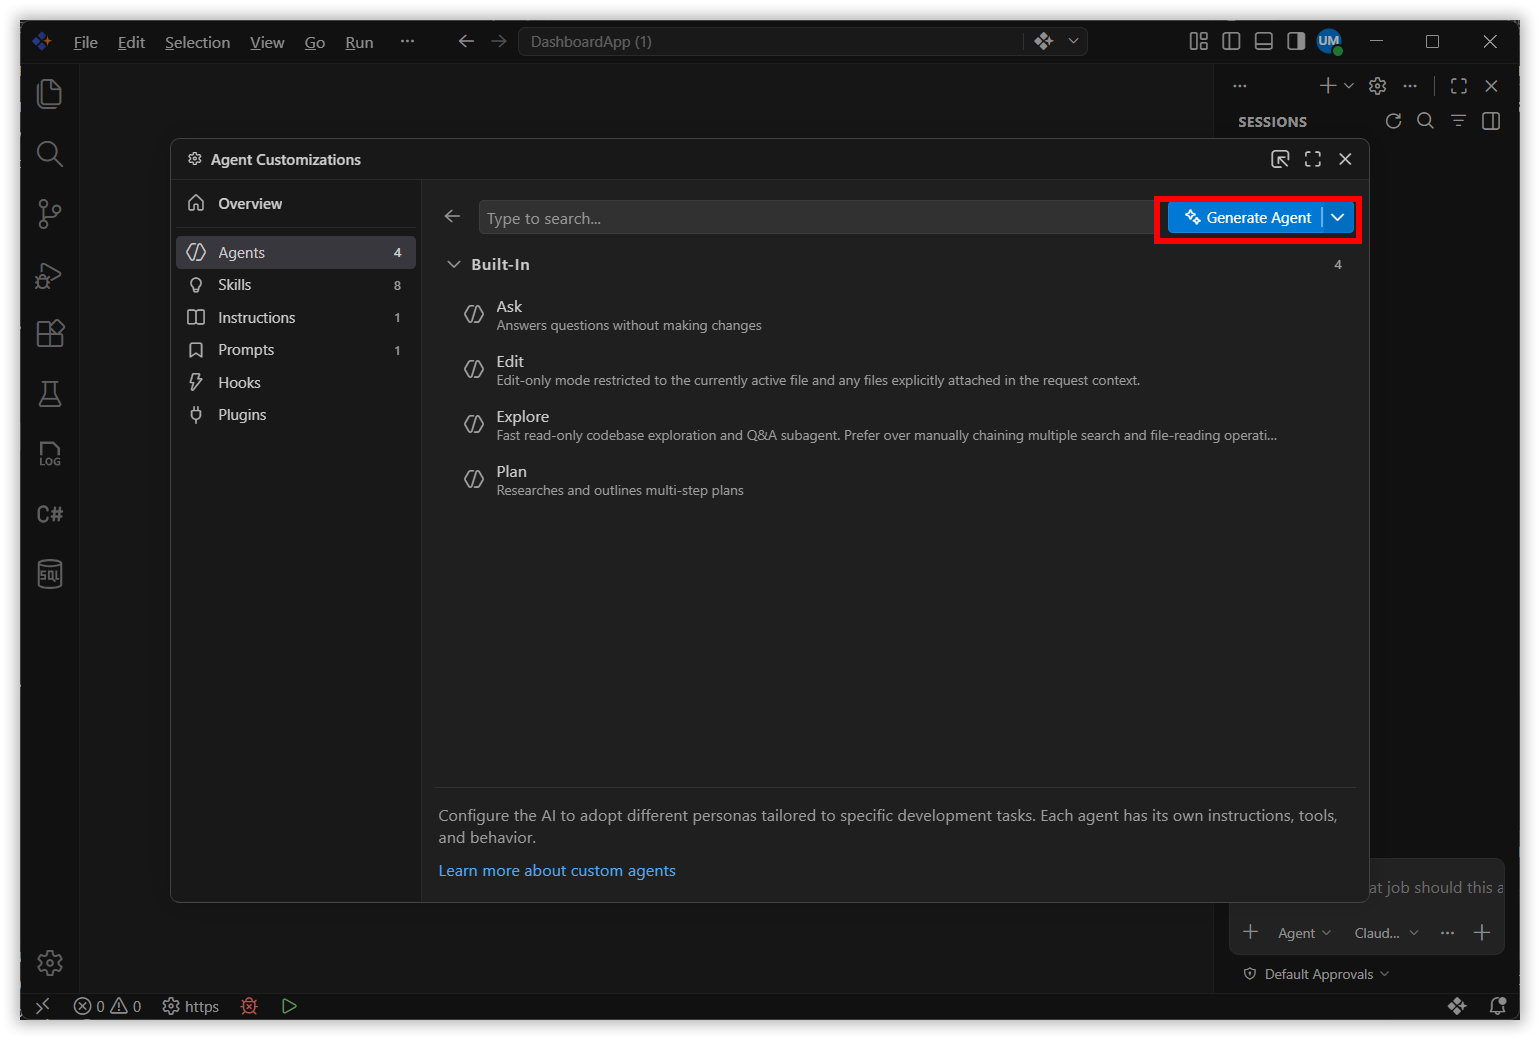Open Agent Customizations in editor icon
Image resolution: width=1540 pixels, height=1040 pixels.
coord(1280,159)
